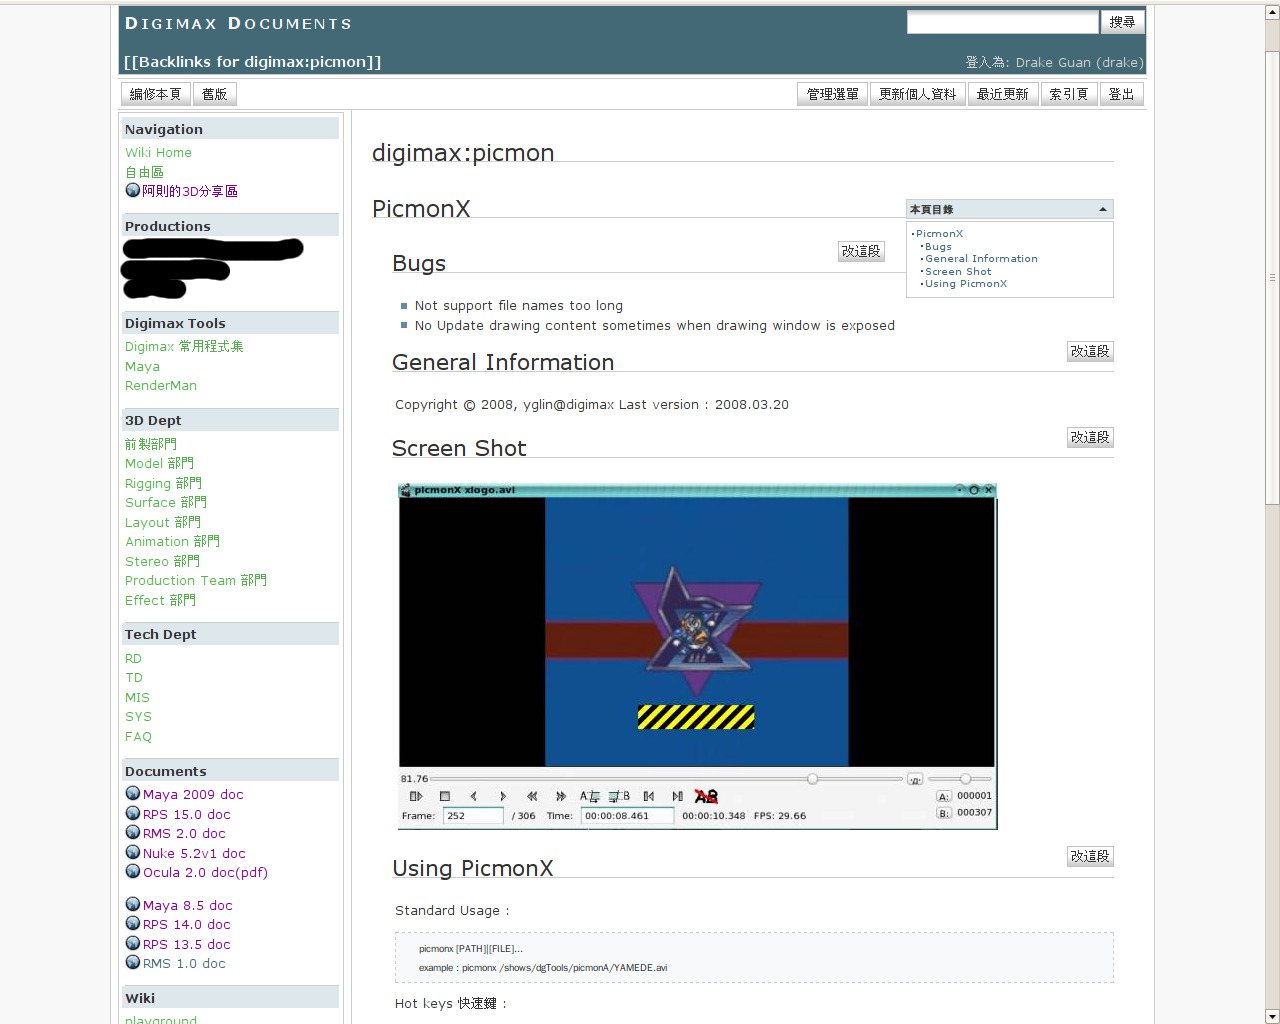Open the Production Team 部門 link
This screenshot has width=1280, height=1024.
tap(196, 580)
